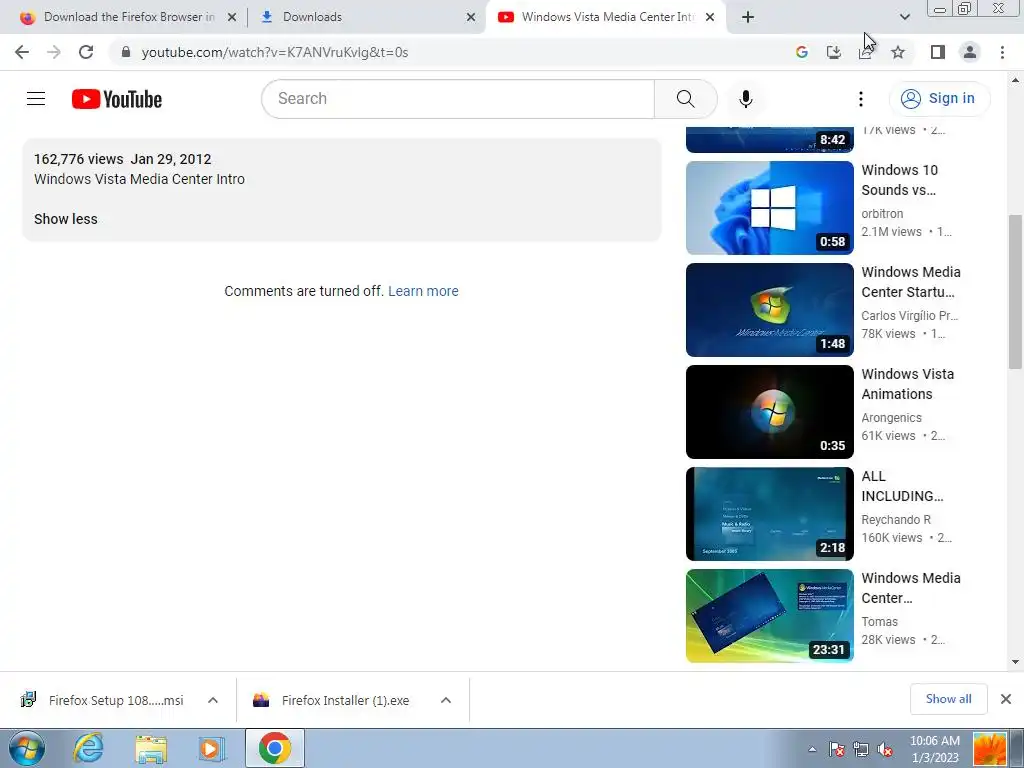Click the search magnifier button
The image size is (1024, 768).
point(685,99)
